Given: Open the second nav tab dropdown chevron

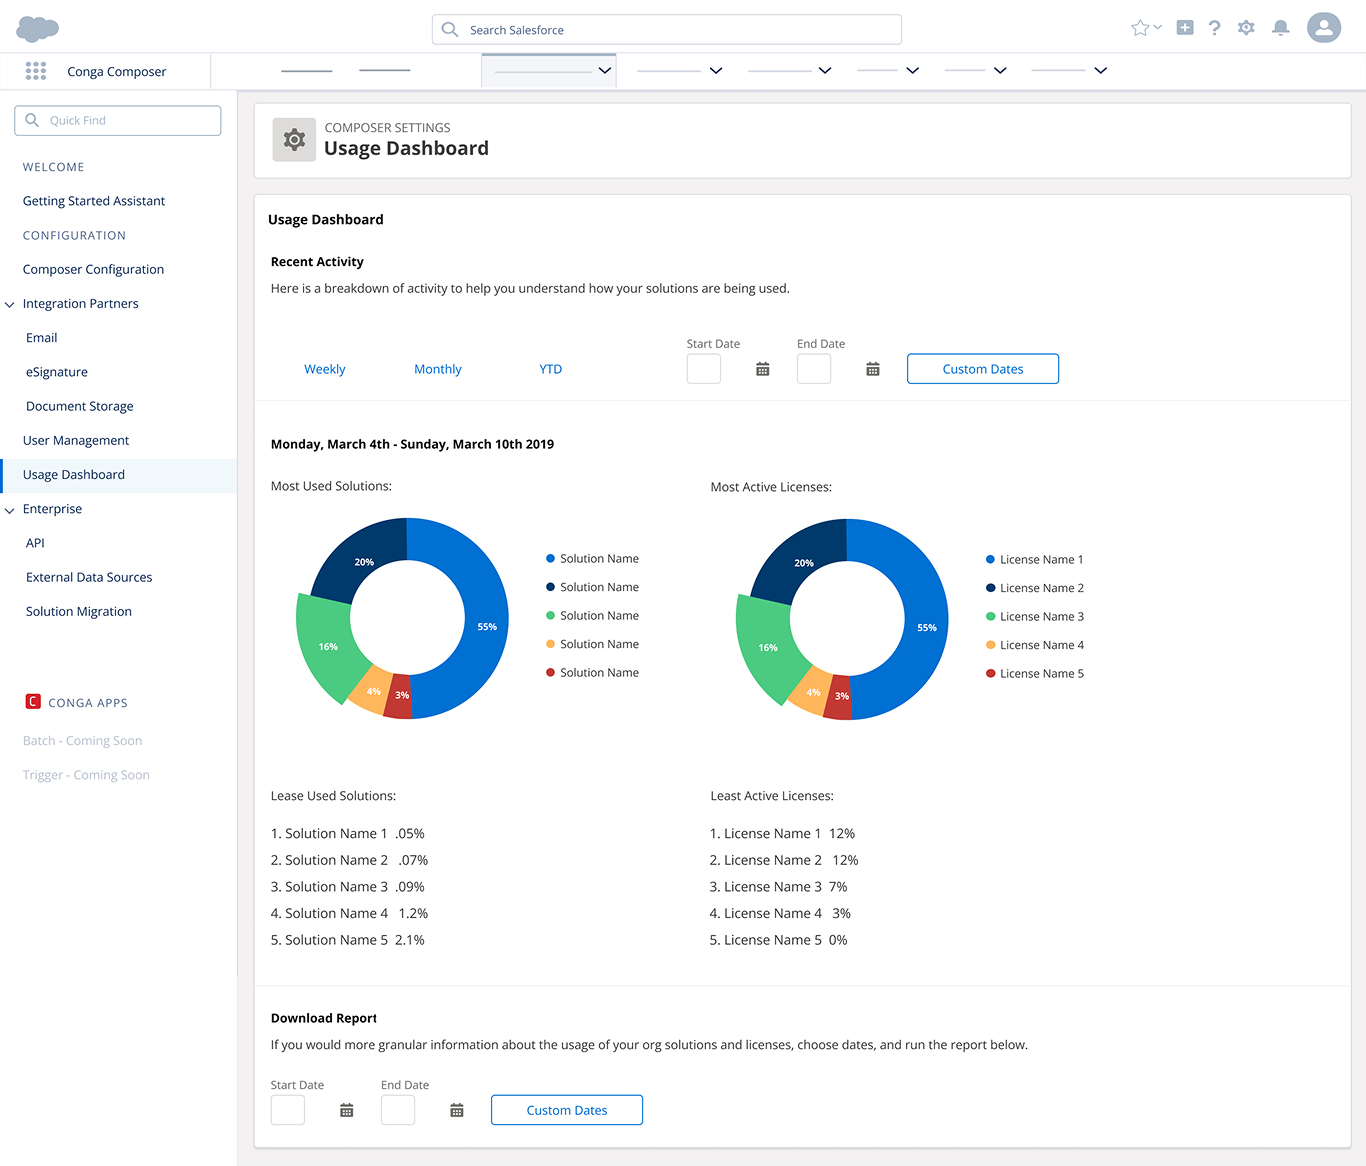Looking at the screenshot, I should tap(716, 70).
